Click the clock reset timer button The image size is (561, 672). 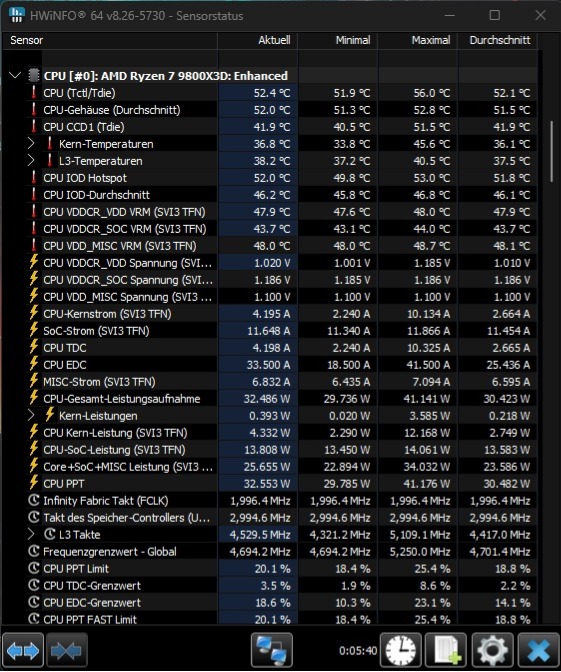pos(401,651)
